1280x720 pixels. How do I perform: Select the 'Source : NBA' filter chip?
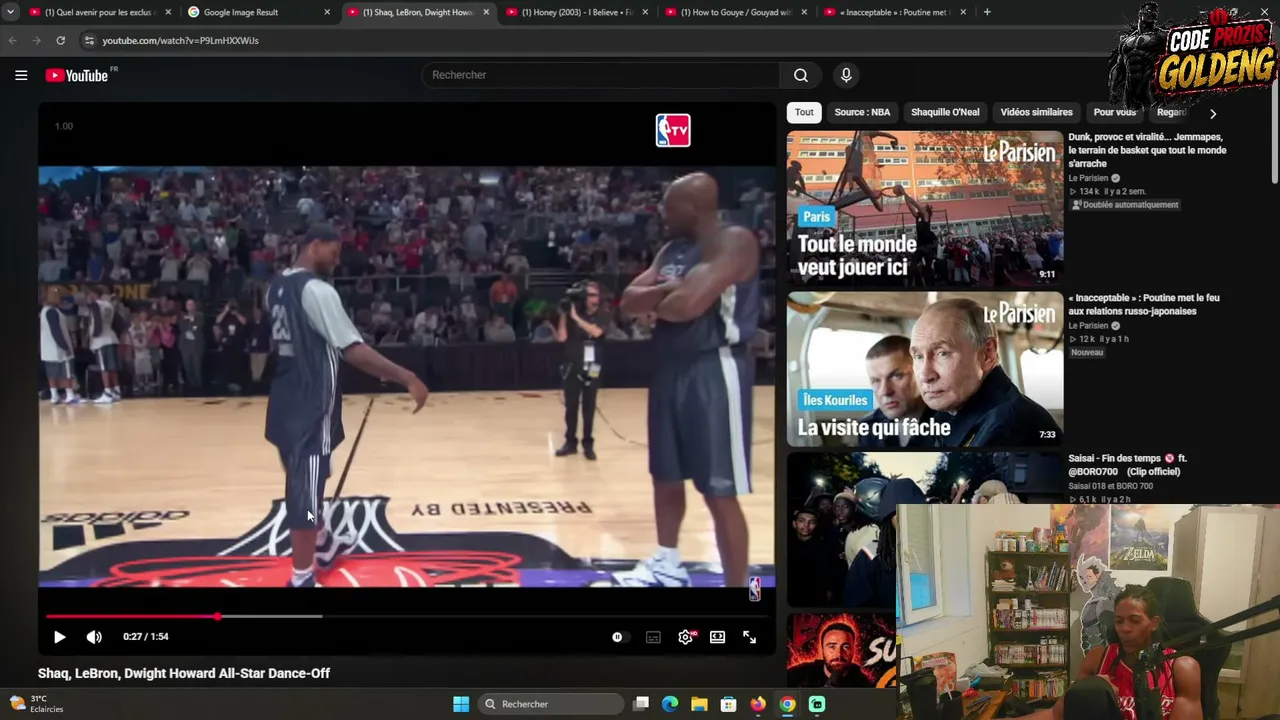click(862, 112)
